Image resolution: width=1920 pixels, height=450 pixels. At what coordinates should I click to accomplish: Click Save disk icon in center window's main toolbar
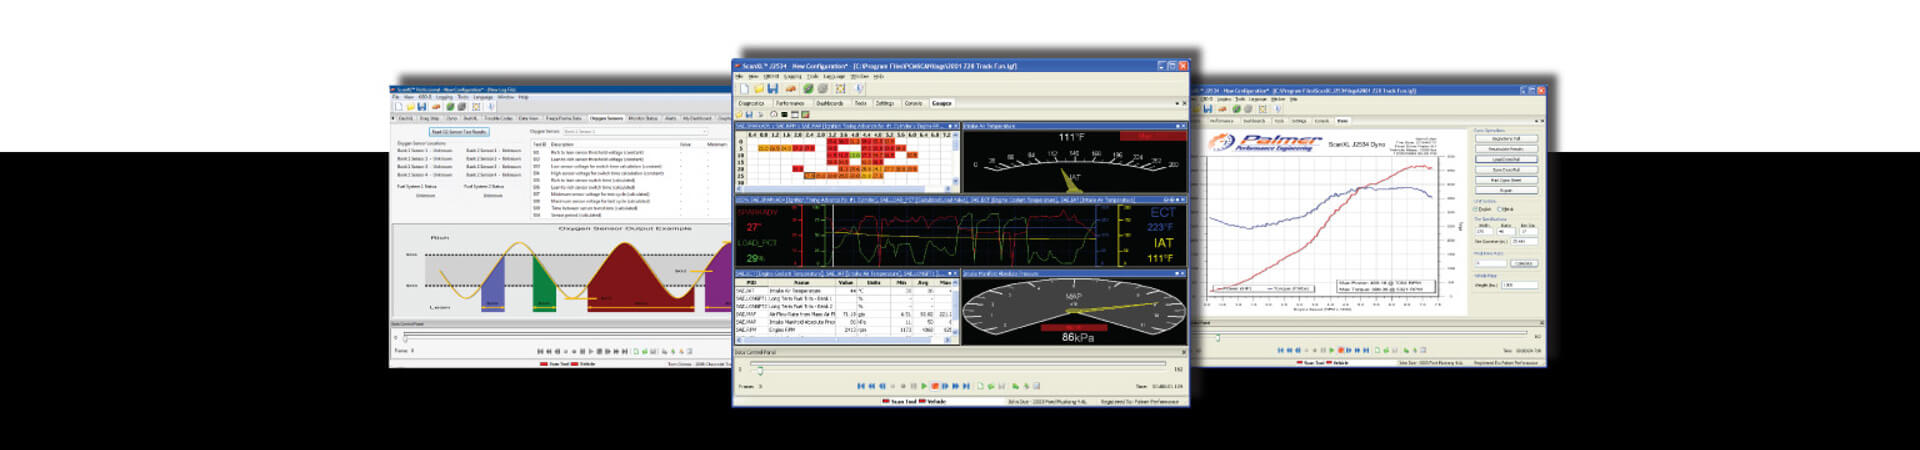point(773,89)
